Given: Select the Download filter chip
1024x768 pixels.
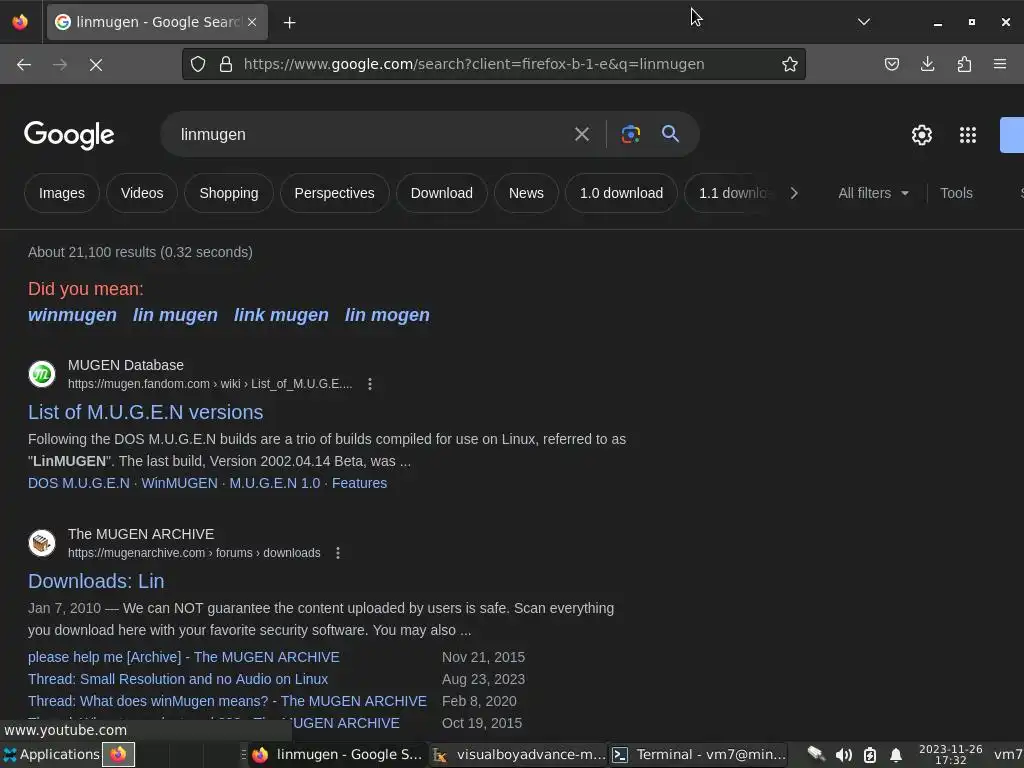Looking at the screenshot, I should pyautogui.click(x=441, y=193).
